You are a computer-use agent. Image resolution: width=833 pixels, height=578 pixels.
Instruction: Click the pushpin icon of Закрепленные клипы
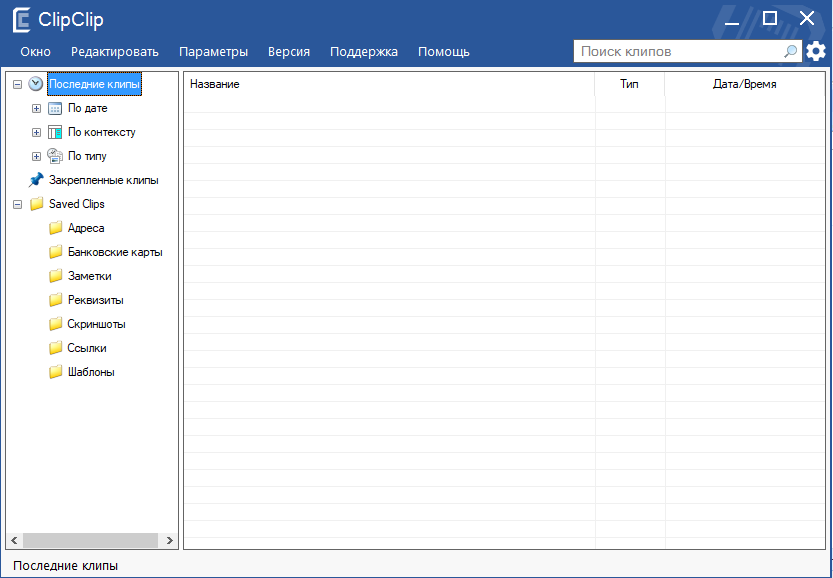[x=36, y=180]
